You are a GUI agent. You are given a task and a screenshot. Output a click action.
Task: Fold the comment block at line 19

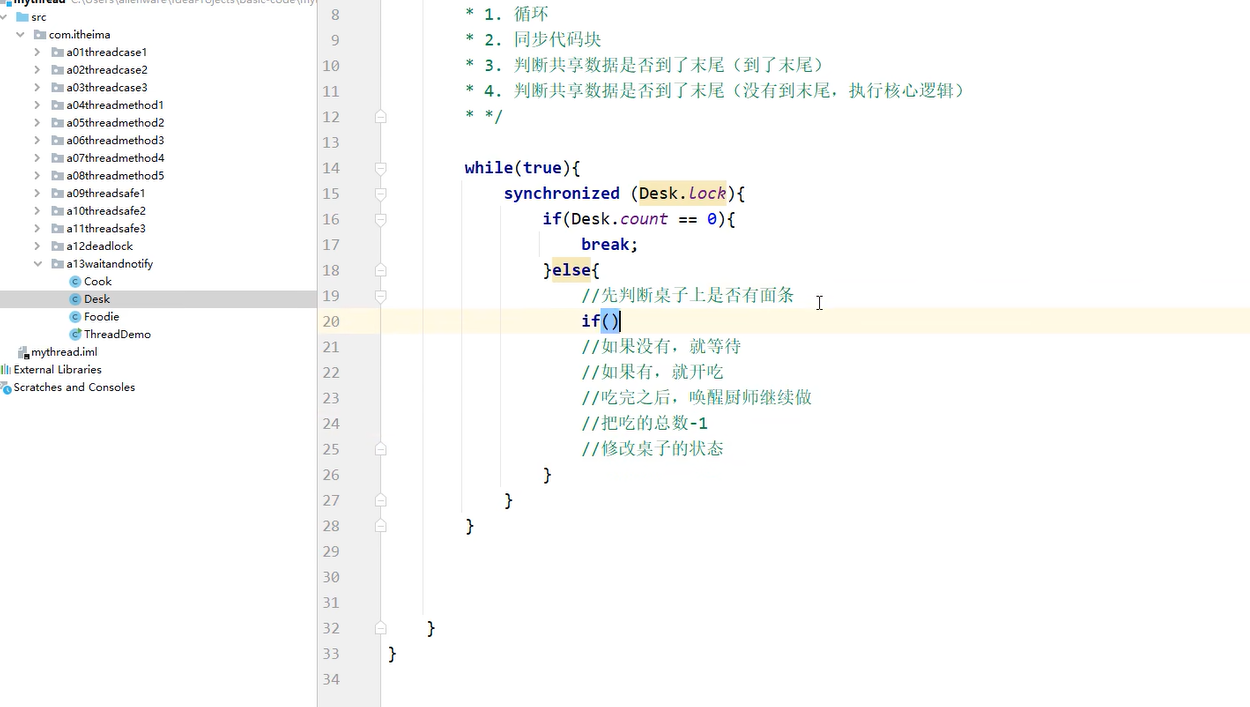[381, 296]
